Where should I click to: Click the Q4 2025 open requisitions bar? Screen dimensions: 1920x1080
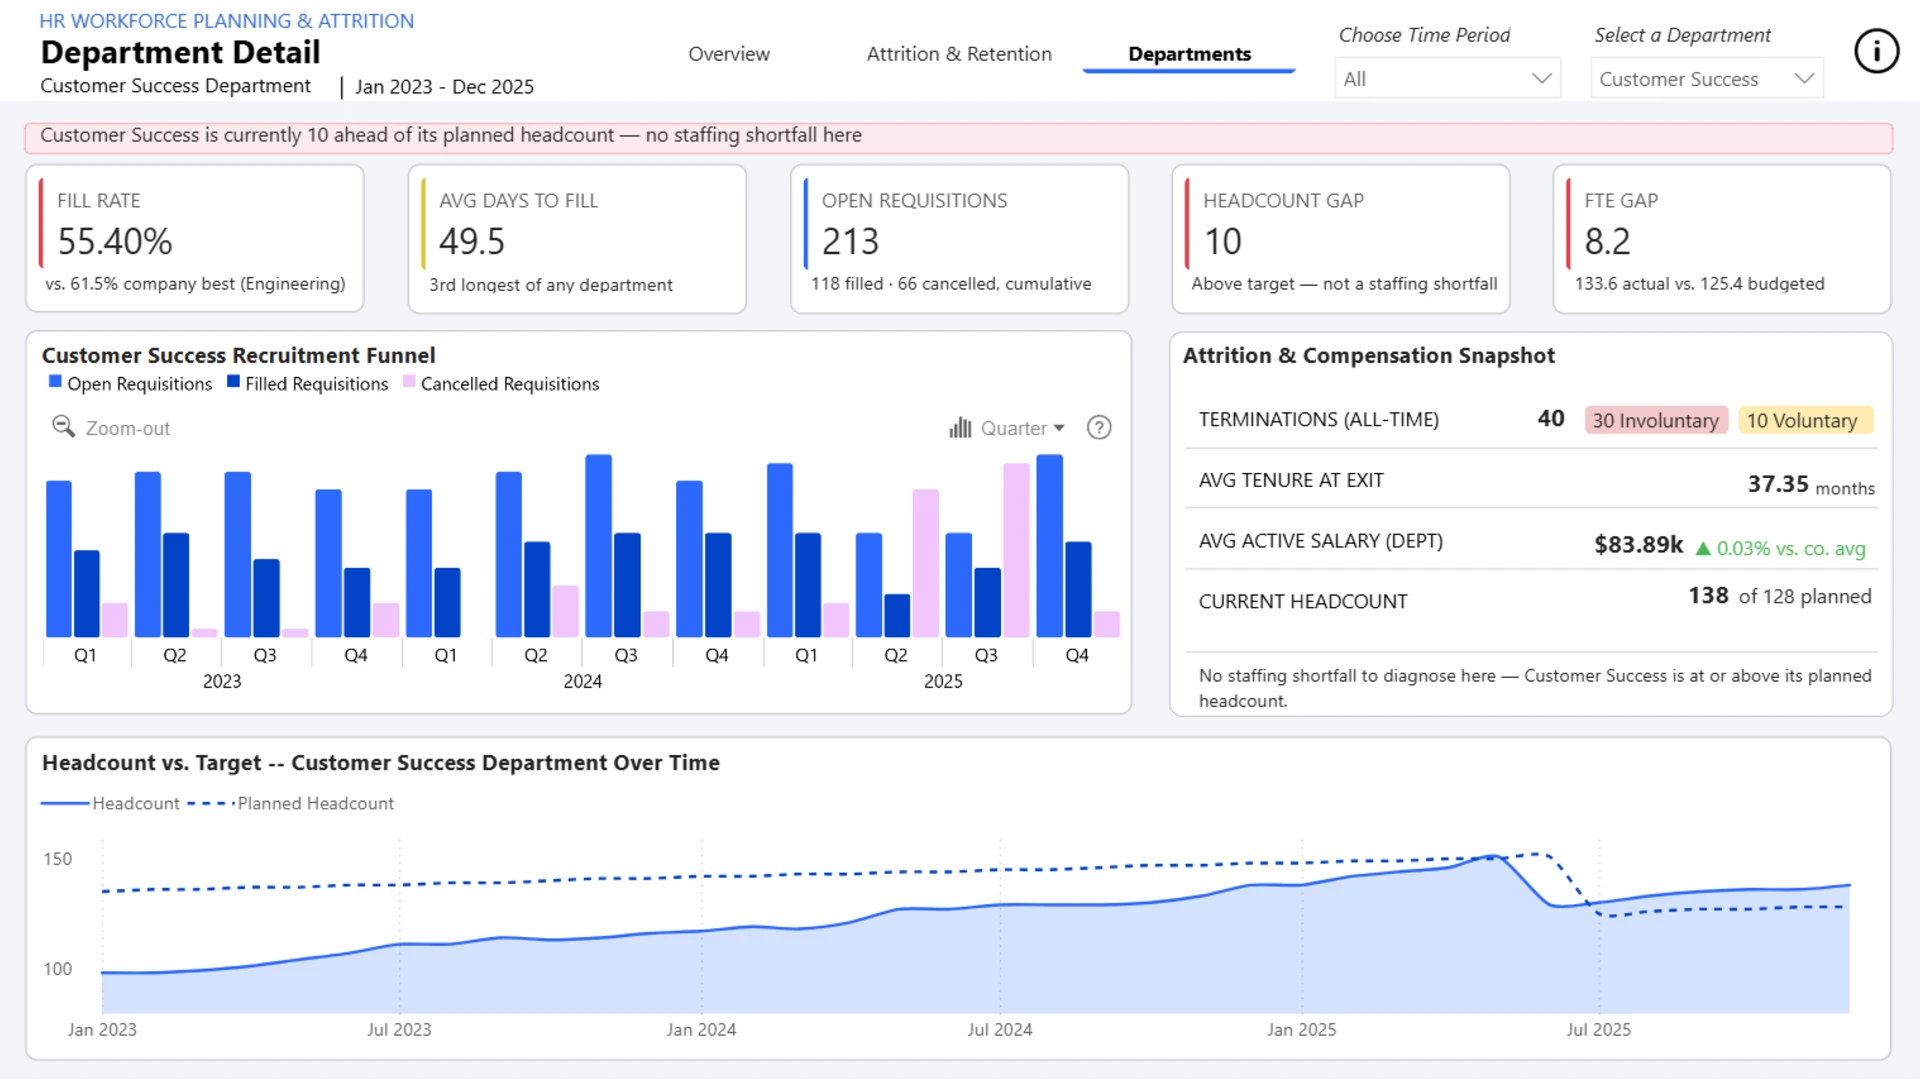coord(1049,546)
